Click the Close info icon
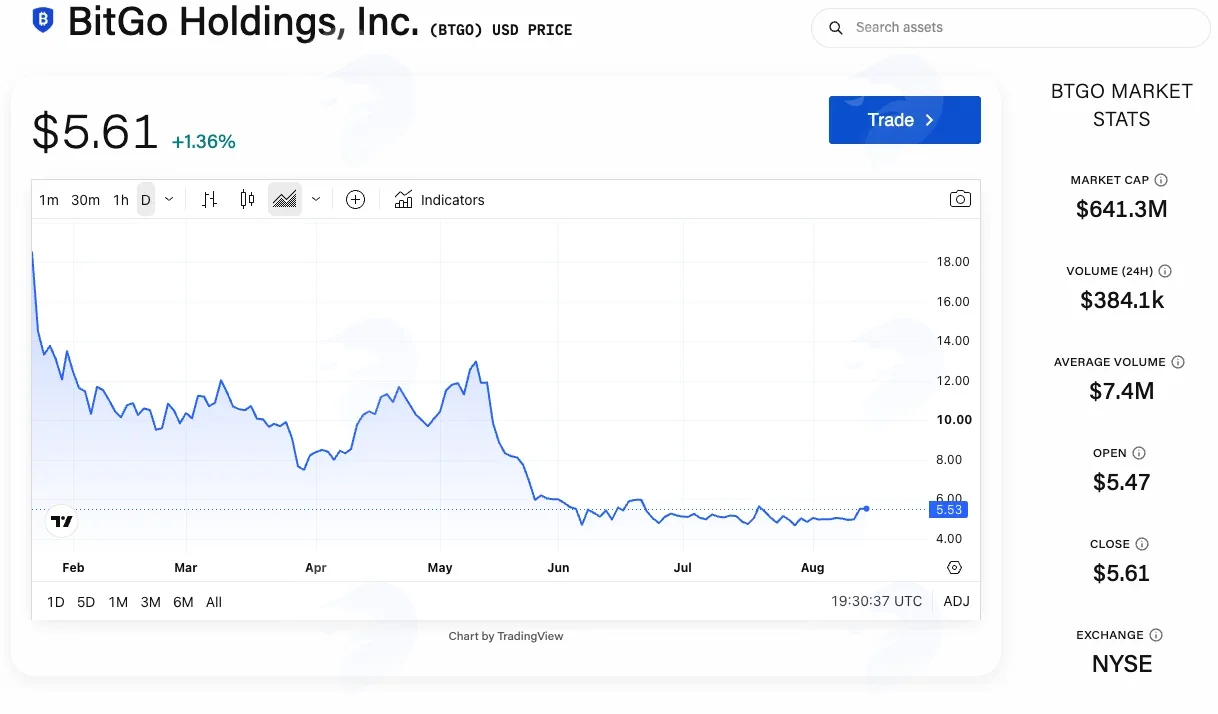 point(1142,544)
